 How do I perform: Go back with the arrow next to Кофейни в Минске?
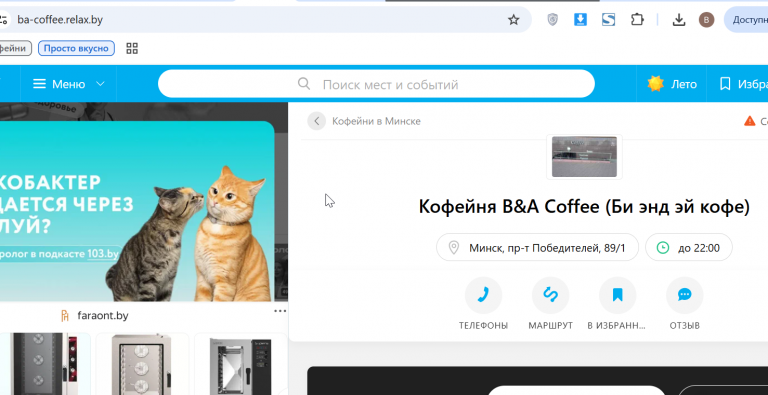[316, 121]
